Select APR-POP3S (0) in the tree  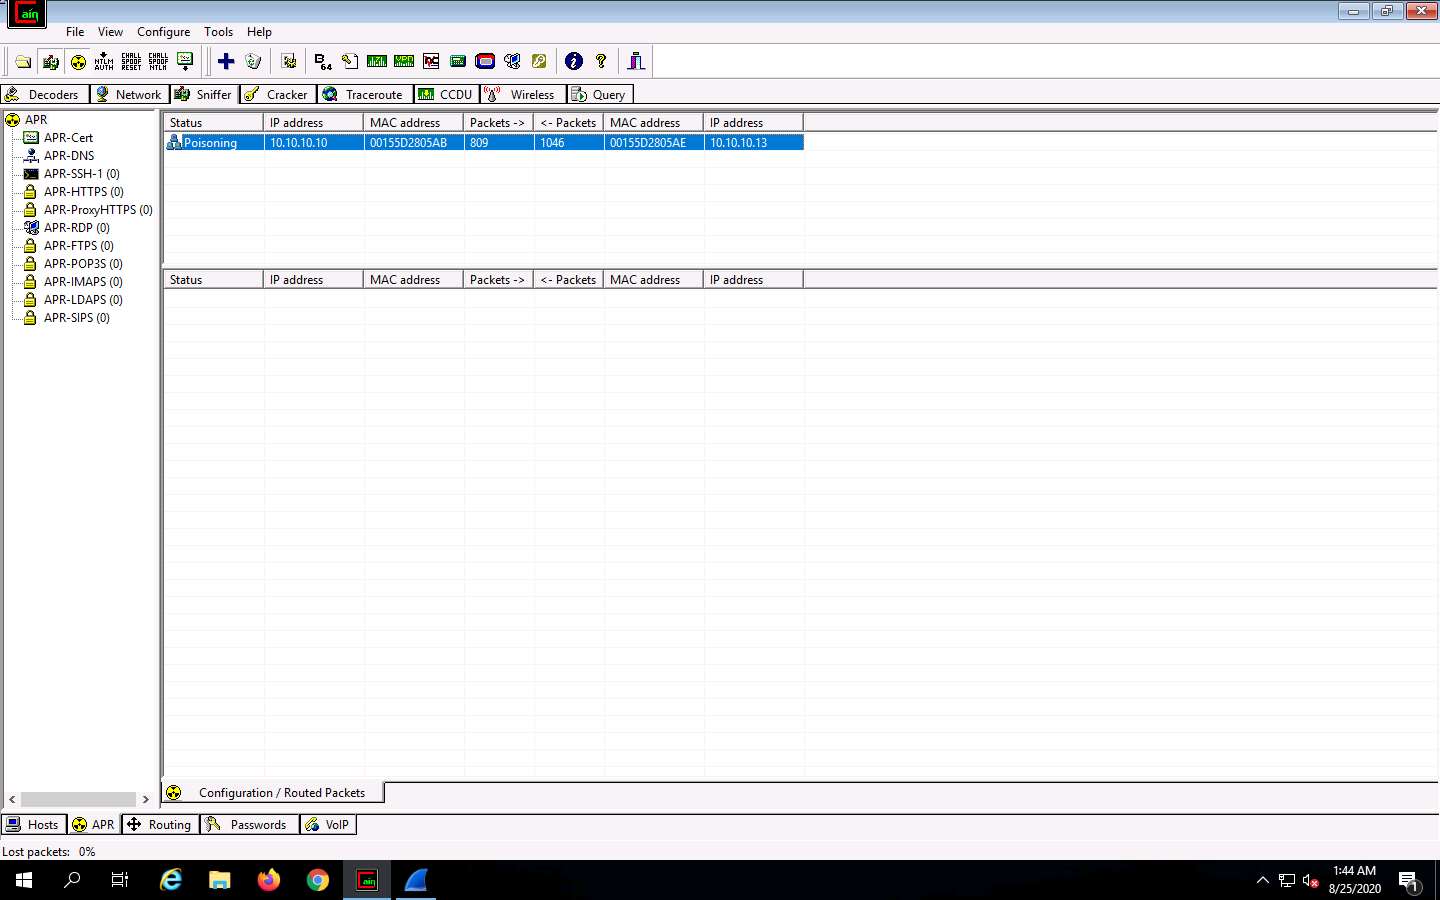click(83, 264)
